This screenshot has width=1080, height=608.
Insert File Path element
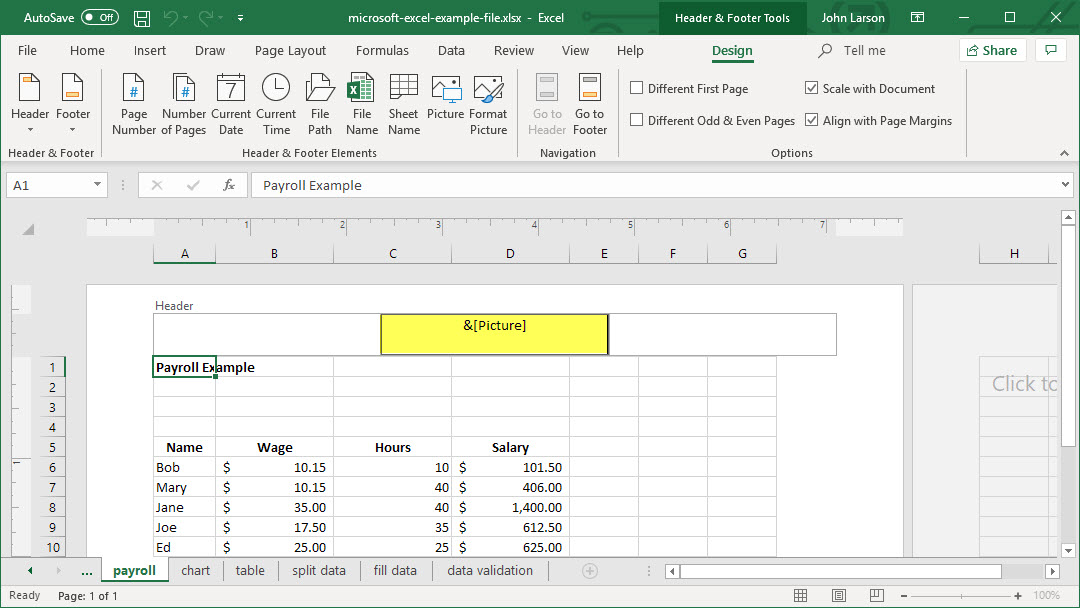320,104
